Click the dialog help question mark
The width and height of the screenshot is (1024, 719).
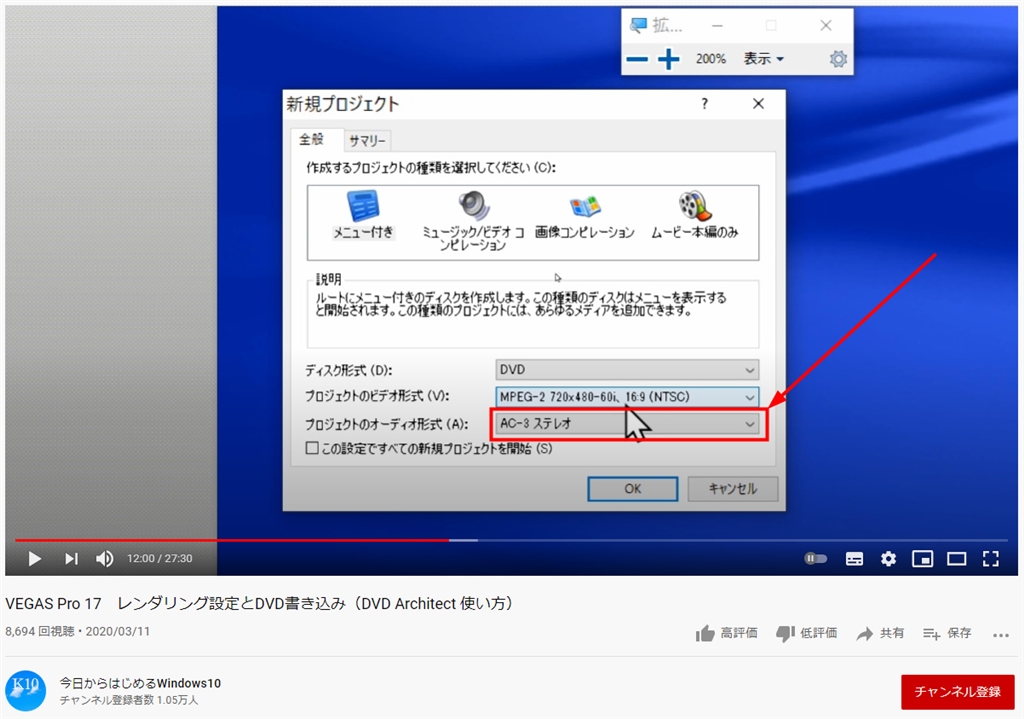point(704,104)
